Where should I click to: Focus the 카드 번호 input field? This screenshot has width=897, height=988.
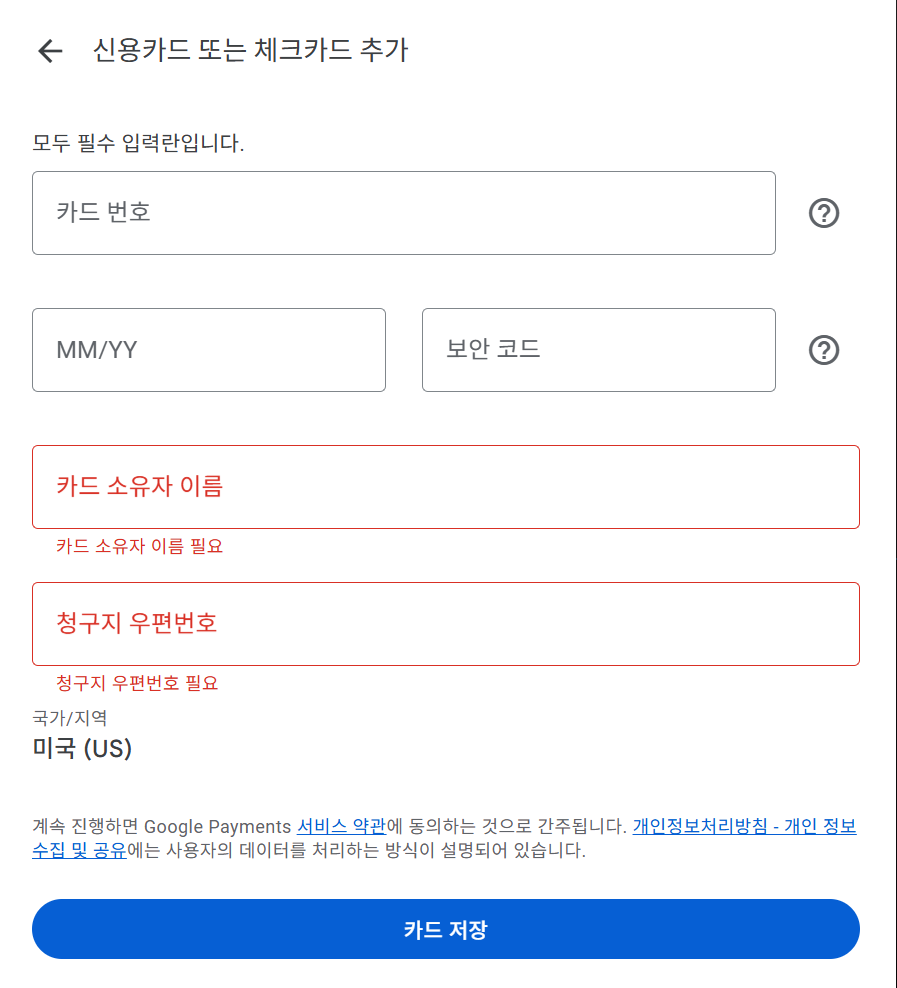(x=403, y=213)
